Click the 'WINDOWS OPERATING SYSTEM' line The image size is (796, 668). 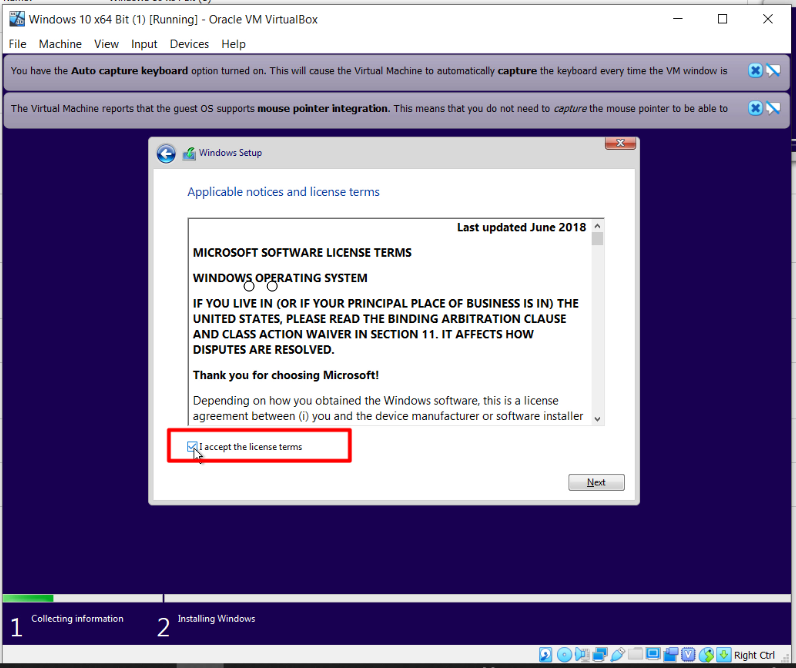pos(280,278)
